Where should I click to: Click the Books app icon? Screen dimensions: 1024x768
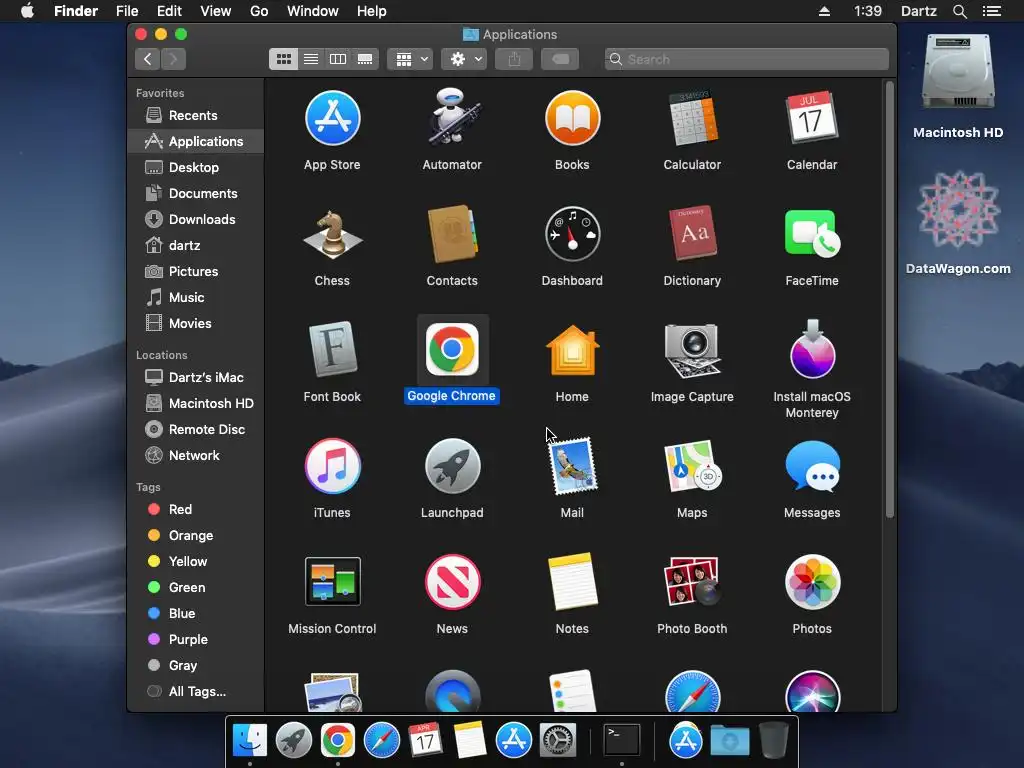click(x=572, y=119)
